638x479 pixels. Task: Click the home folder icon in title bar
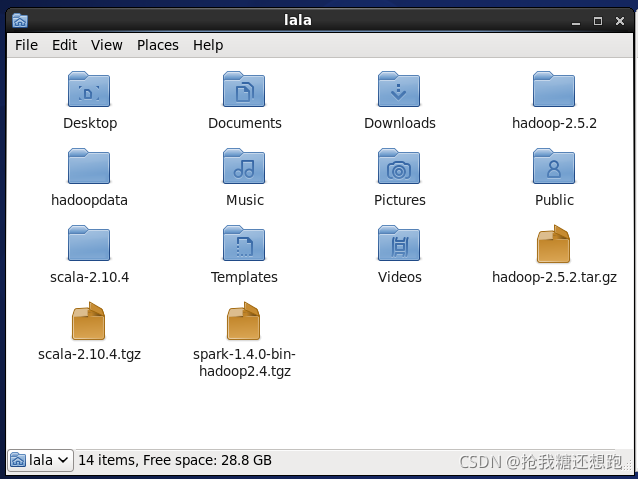tap(20, 20)
